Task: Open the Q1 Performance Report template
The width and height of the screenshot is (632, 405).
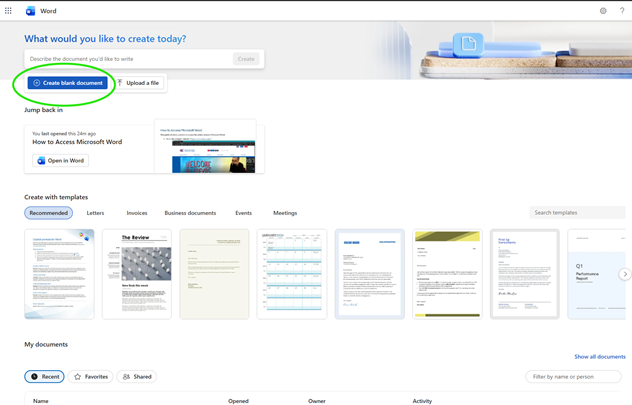Action: [597, 274]
